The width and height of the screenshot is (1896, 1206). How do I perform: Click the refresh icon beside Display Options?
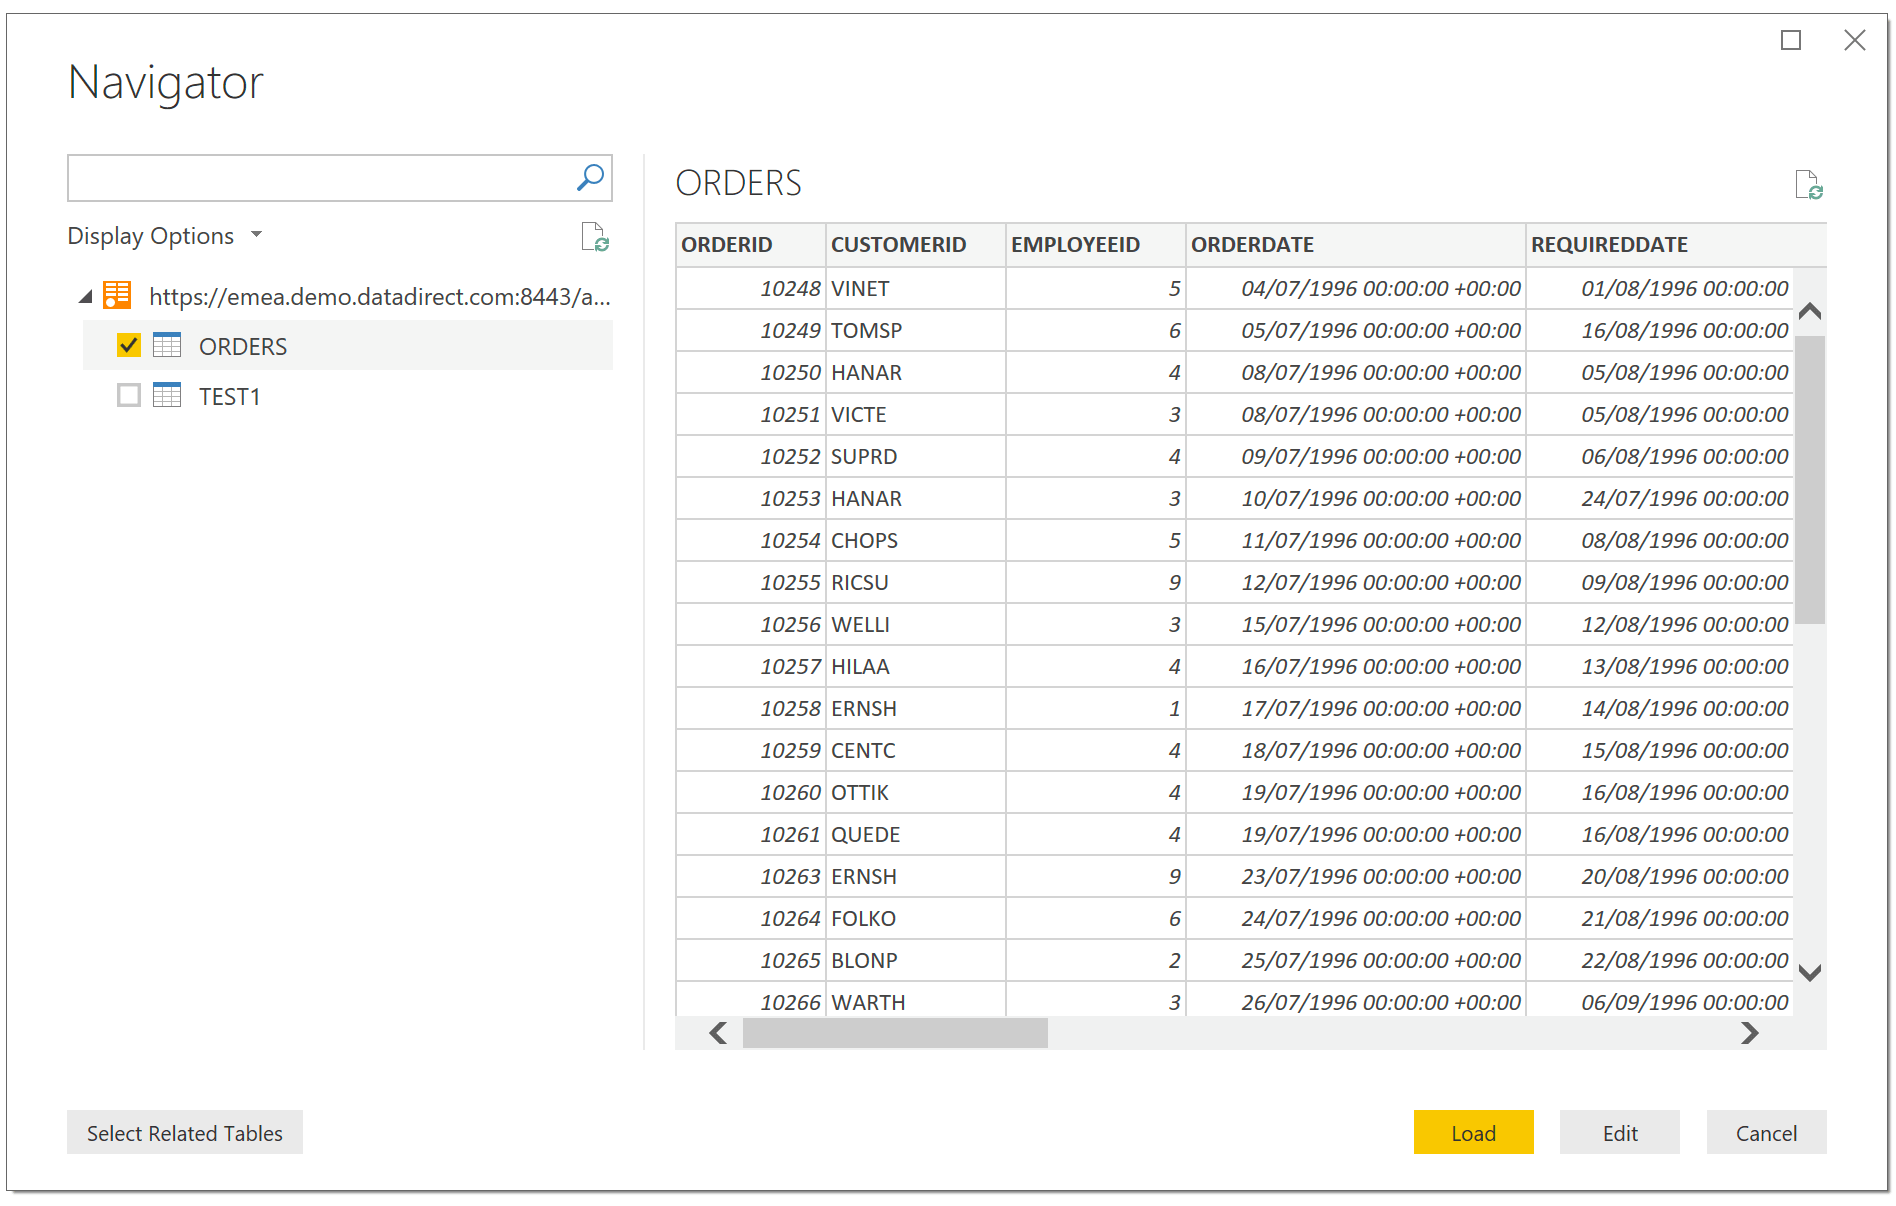(594, 237)
